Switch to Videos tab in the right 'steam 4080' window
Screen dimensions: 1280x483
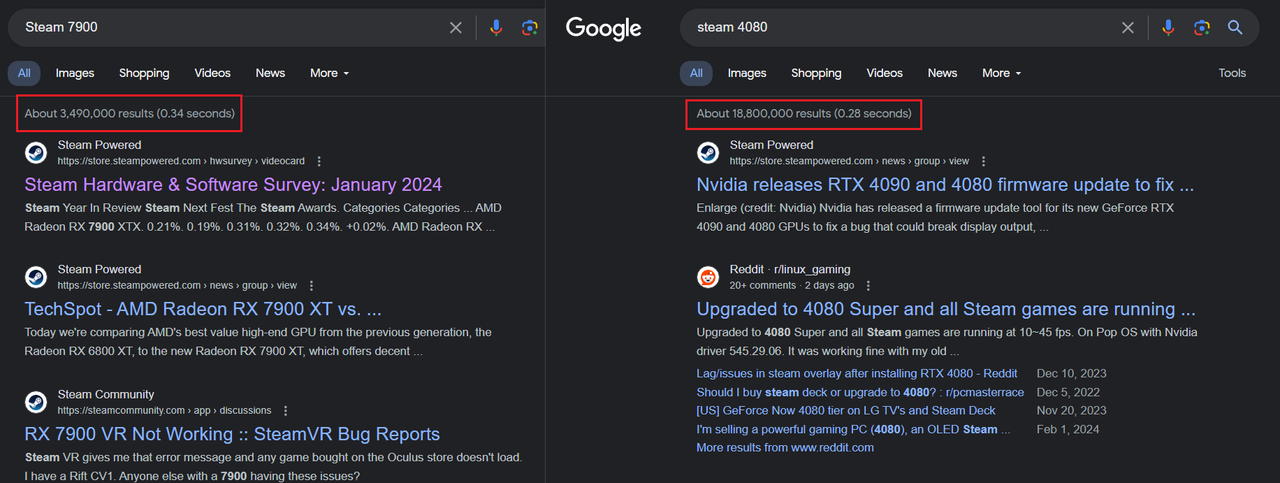(x=884, y=73)
